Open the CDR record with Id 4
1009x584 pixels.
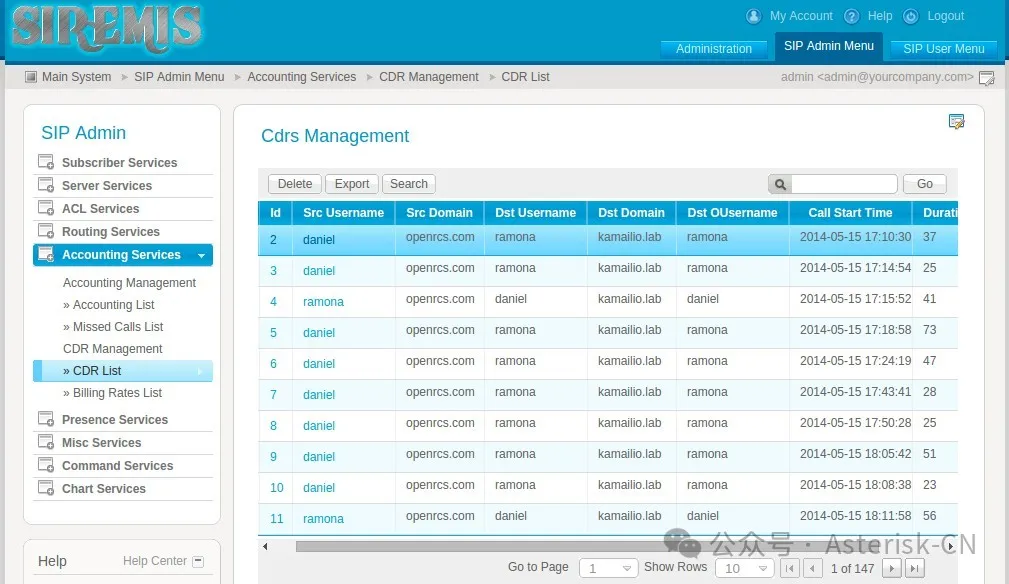[273, 302]
